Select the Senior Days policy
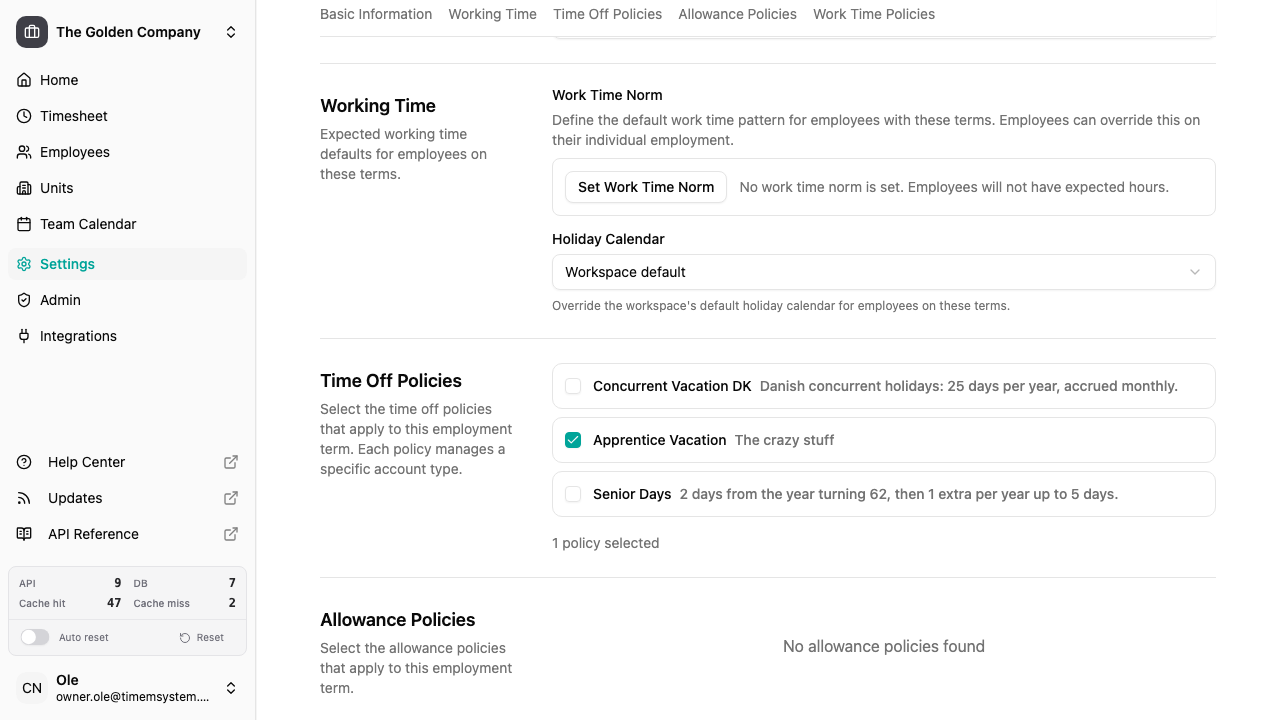The height and width of the screenshot is (720, 1280). click(573, 493)
